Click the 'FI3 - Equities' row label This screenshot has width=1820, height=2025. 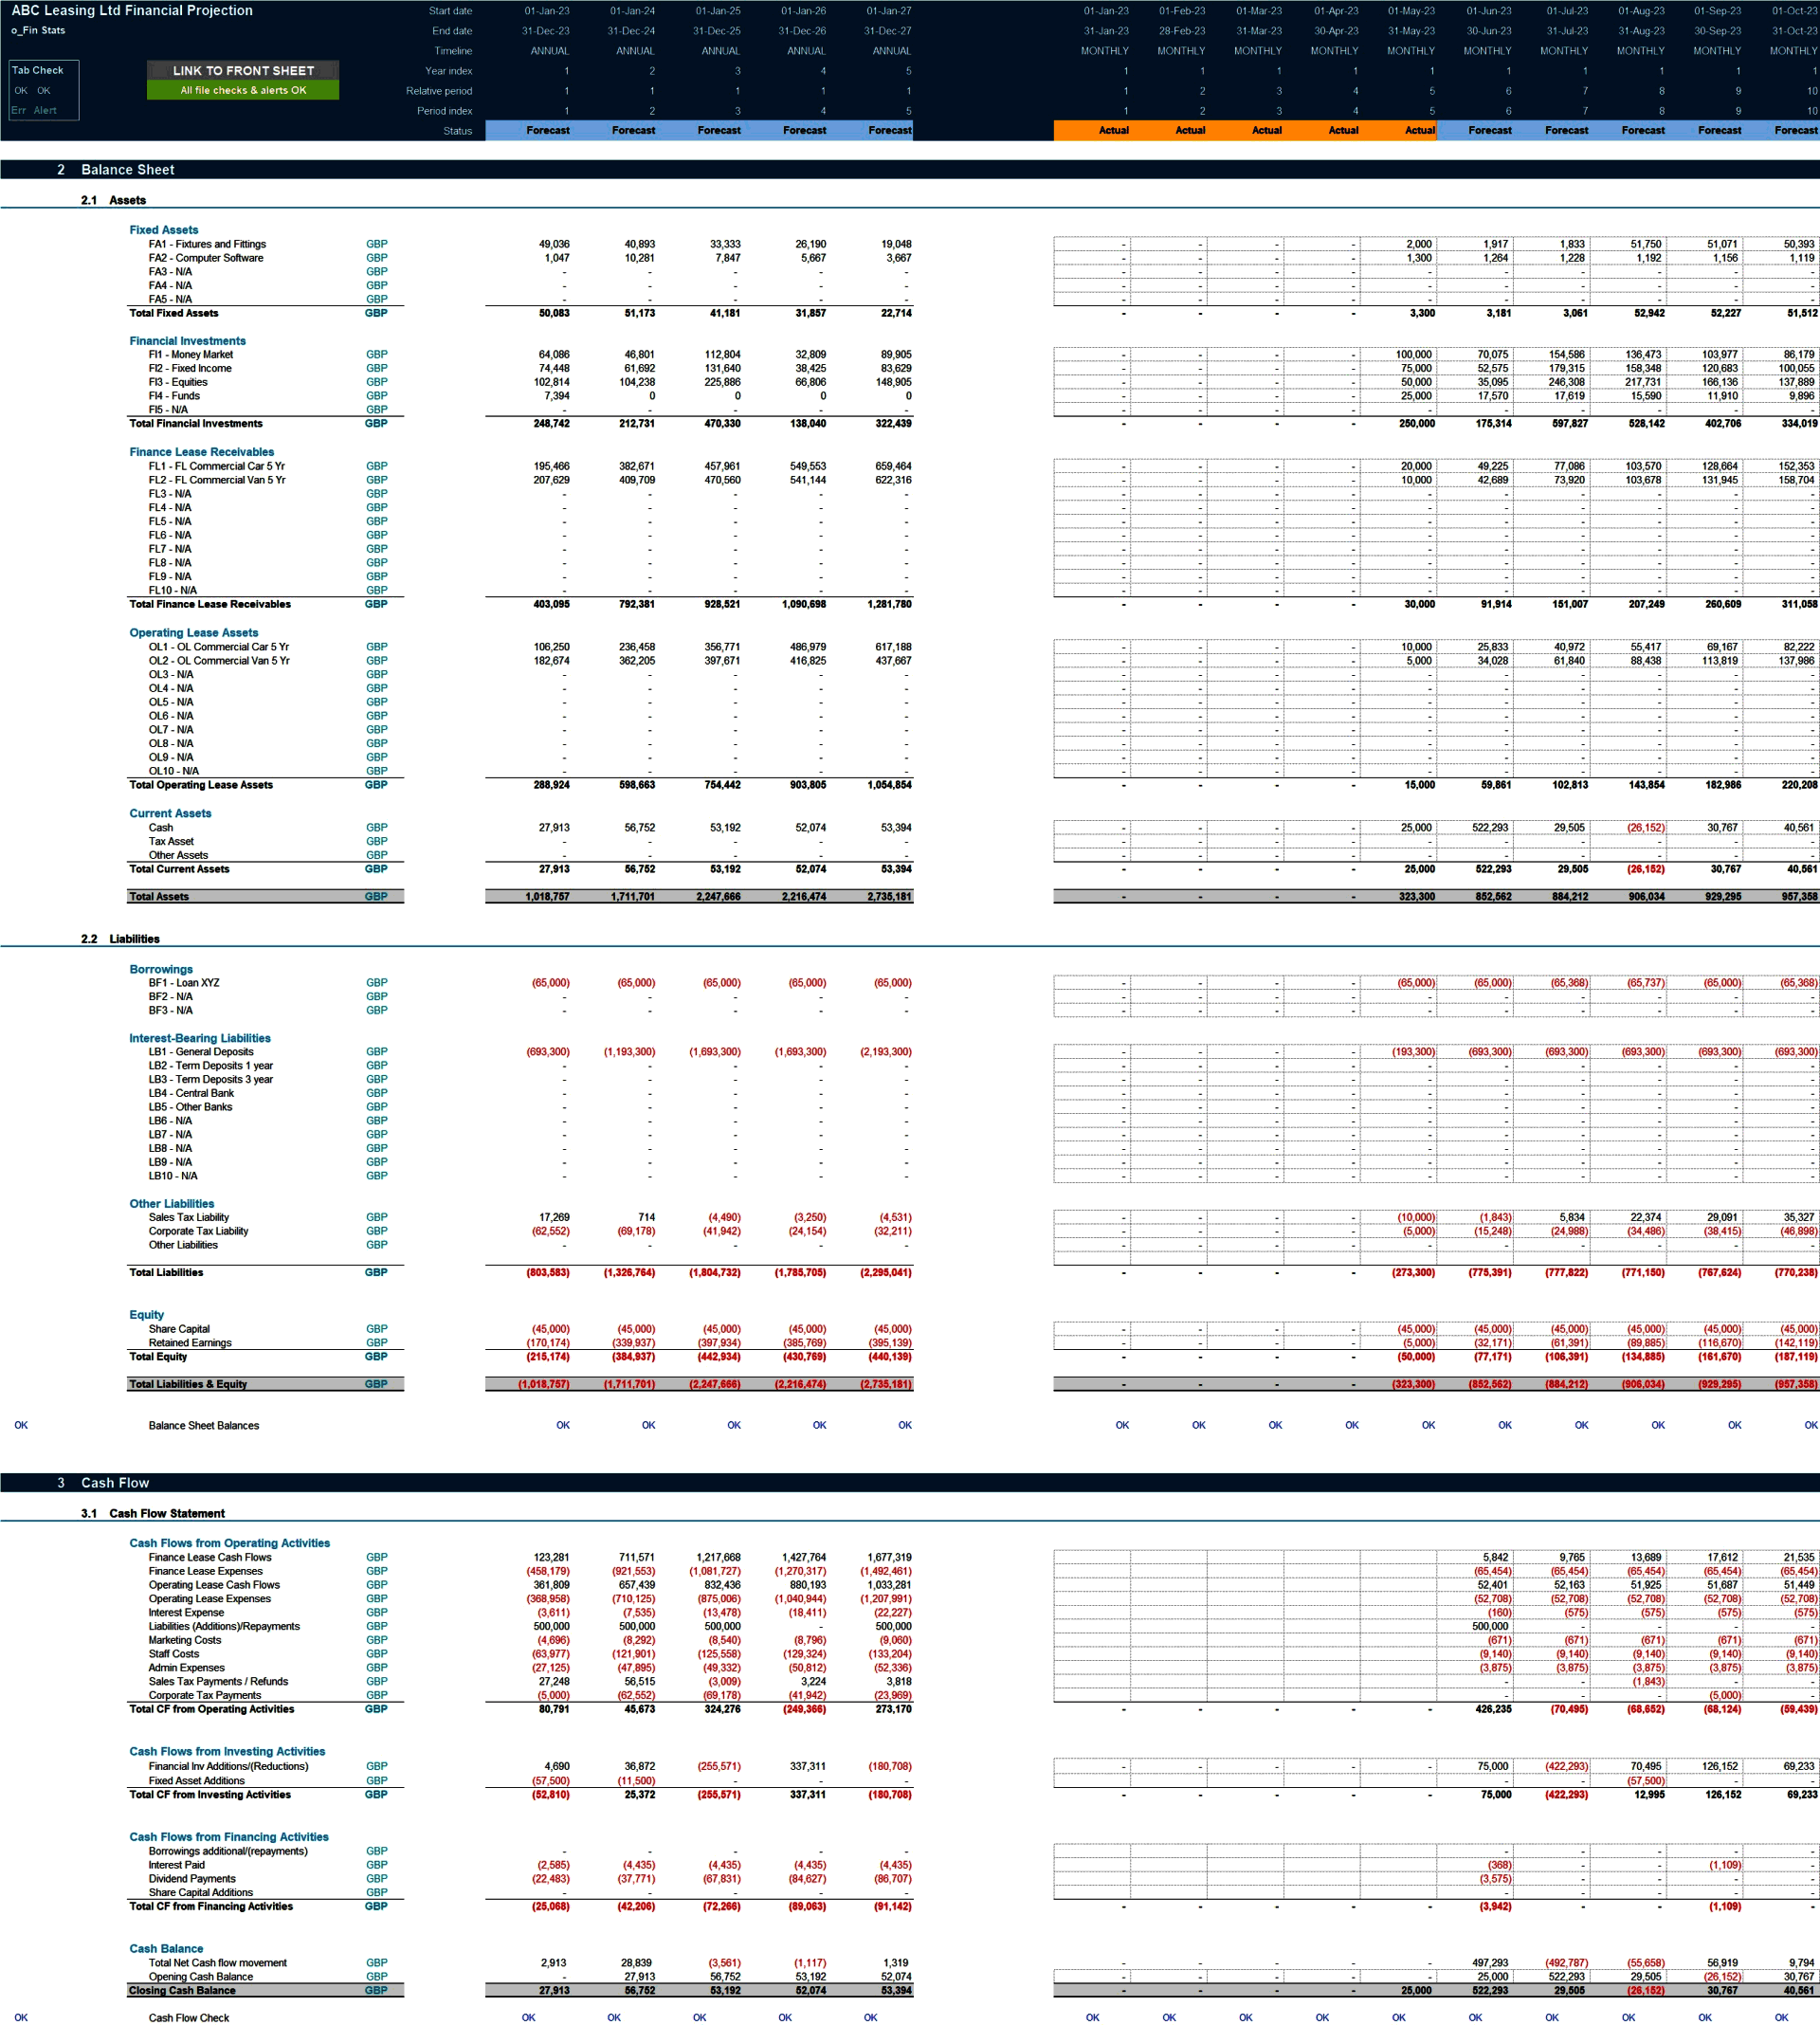(178, 382)
